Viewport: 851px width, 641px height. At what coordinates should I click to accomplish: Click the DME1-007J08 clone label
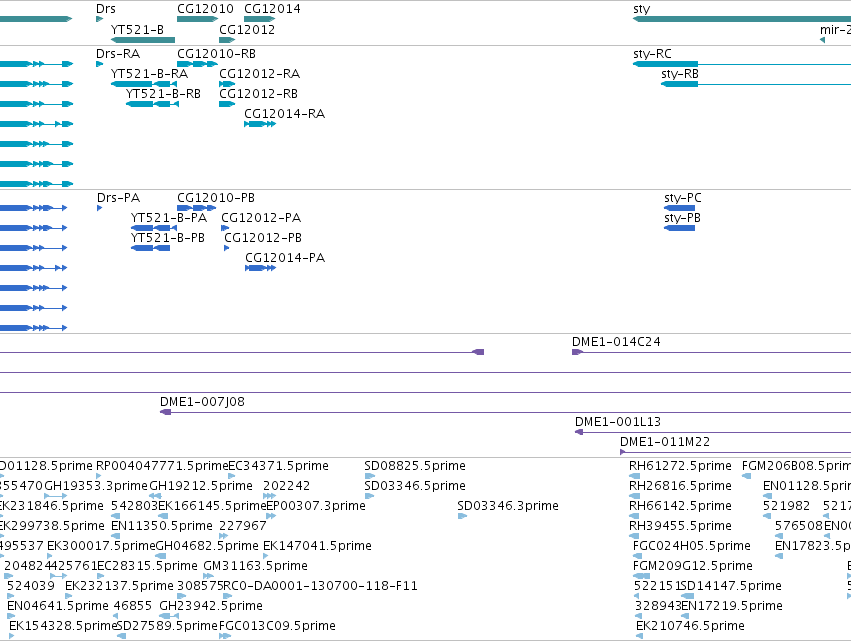(x=202, y=402)
